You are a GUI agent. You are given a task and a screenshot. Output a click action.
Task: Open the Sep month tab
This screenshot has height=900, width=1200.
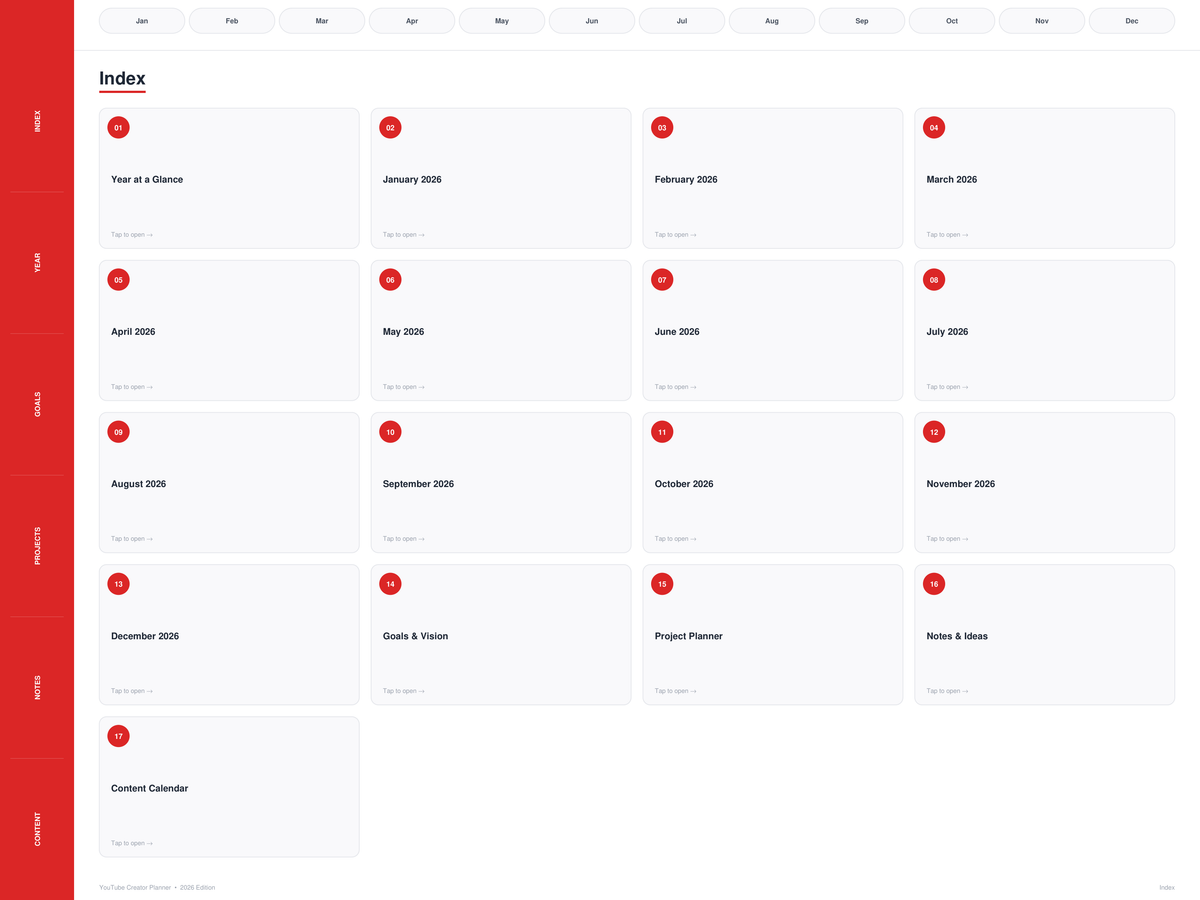pos(862,21)
